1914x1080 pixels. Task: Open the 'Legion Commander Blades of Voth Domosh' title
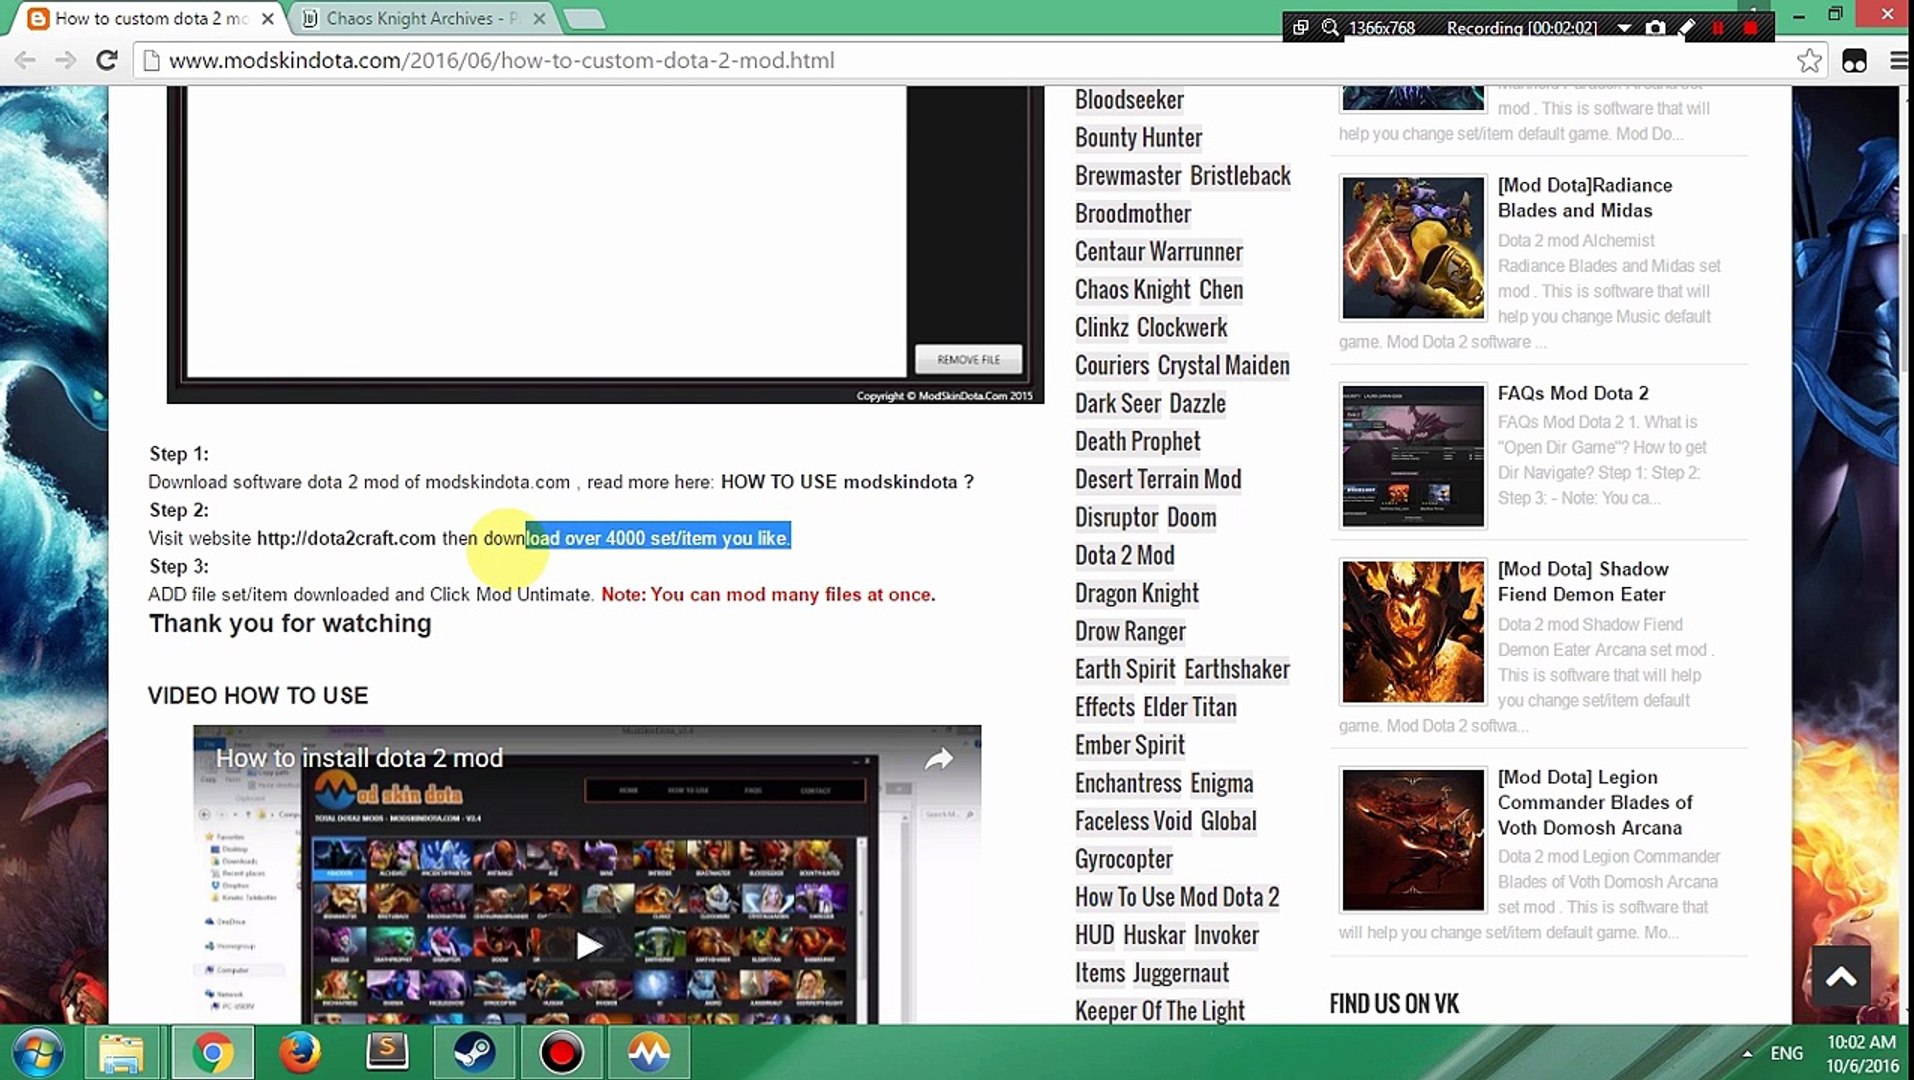tap(1595, 802)
